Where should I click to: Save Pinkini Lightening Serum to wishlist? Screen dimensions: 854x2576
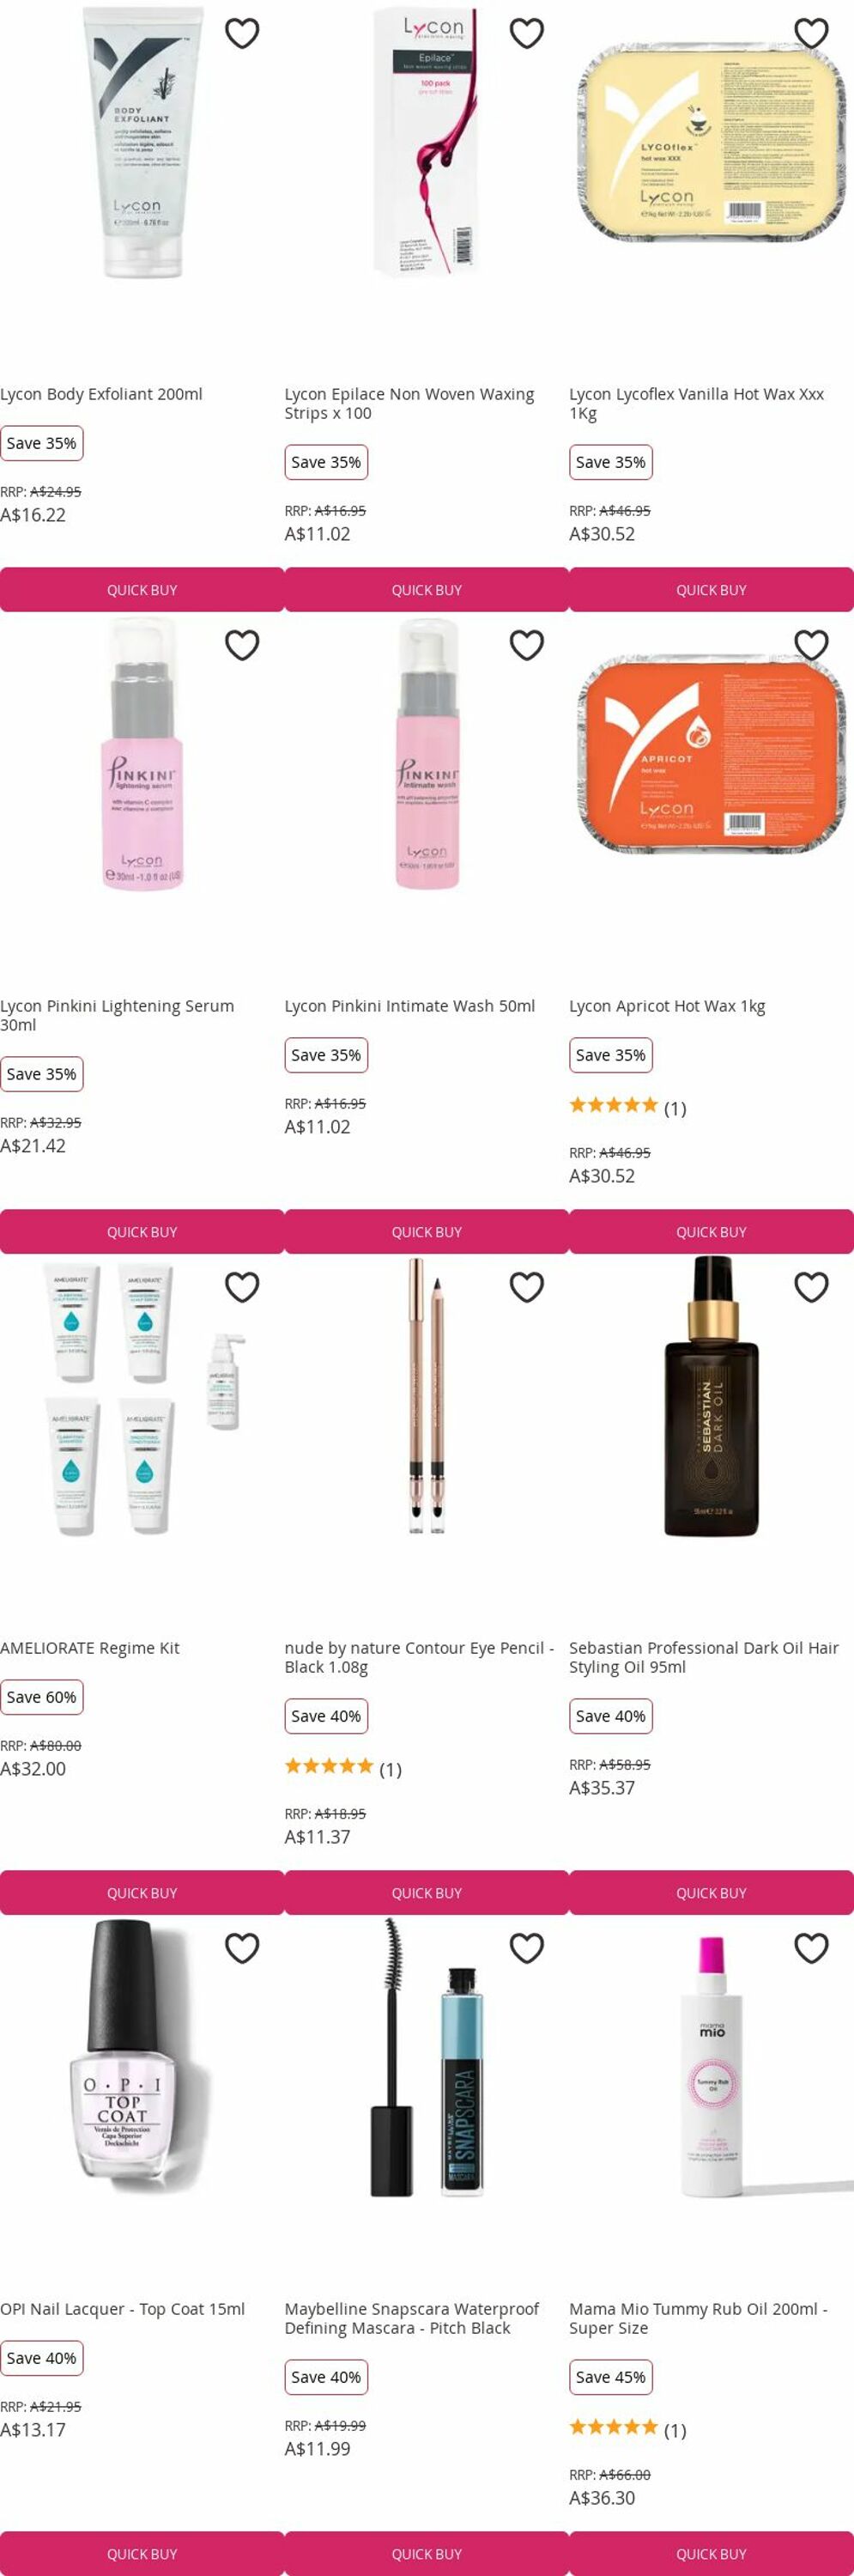tap(242, 646)
